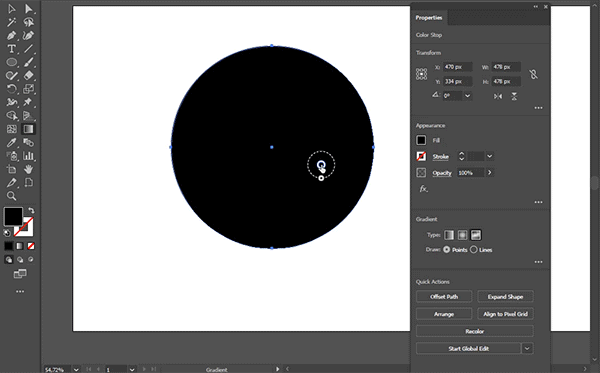Pick the Scale tool
The image size is (600, 373).
coord(28,89)
